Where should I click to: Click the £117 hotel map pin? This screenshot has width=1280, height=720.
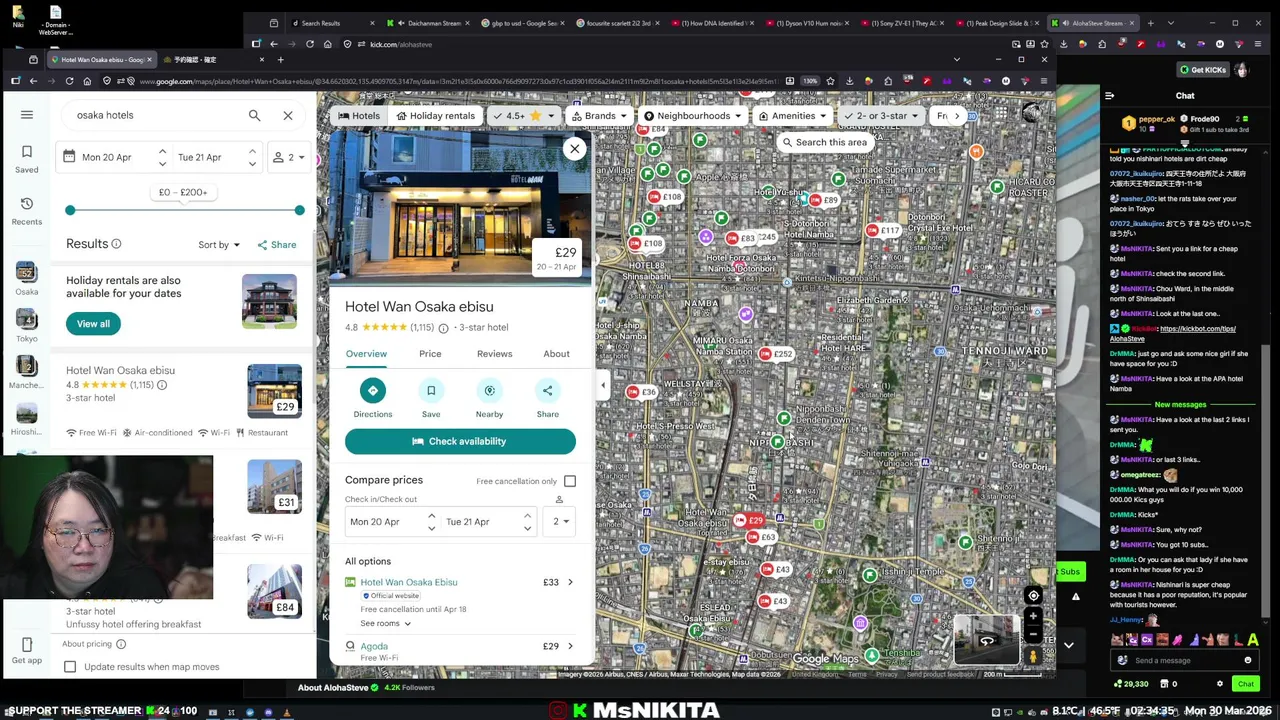(883, 230)
